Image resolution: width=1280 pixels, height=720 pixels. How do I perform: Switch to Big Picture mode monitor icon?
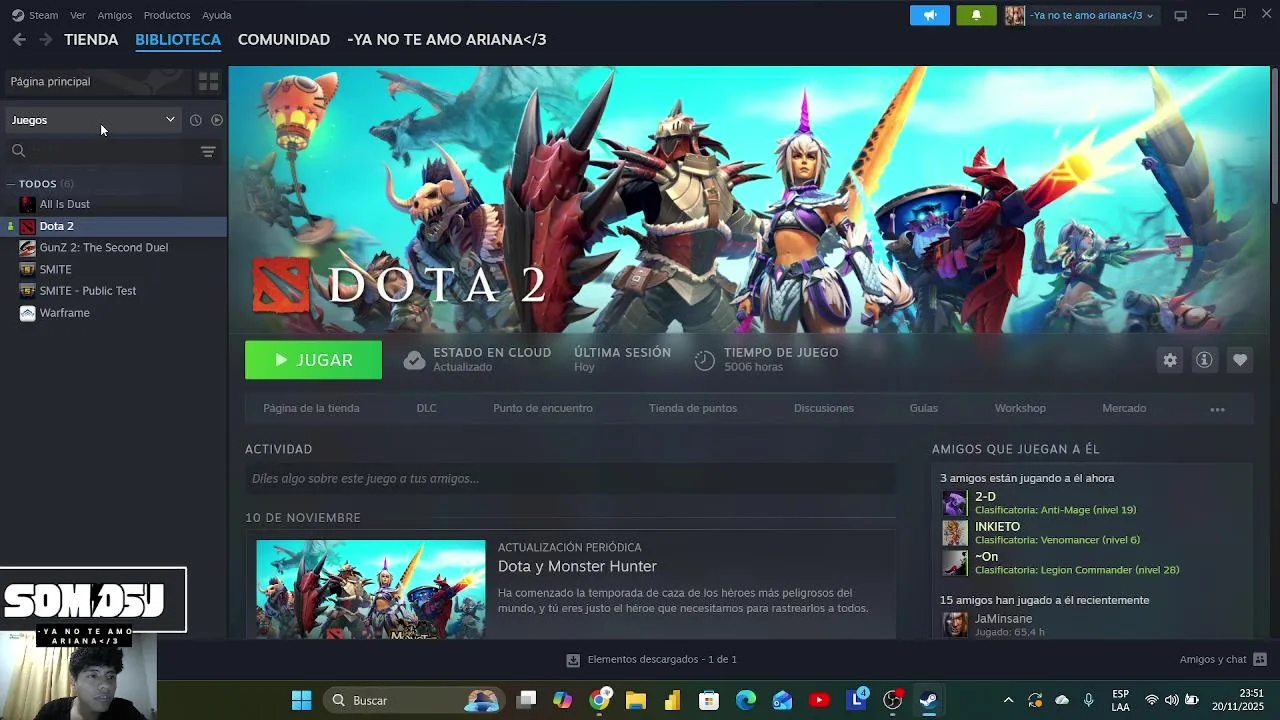pyautogui.click(x=1180, y=15)
